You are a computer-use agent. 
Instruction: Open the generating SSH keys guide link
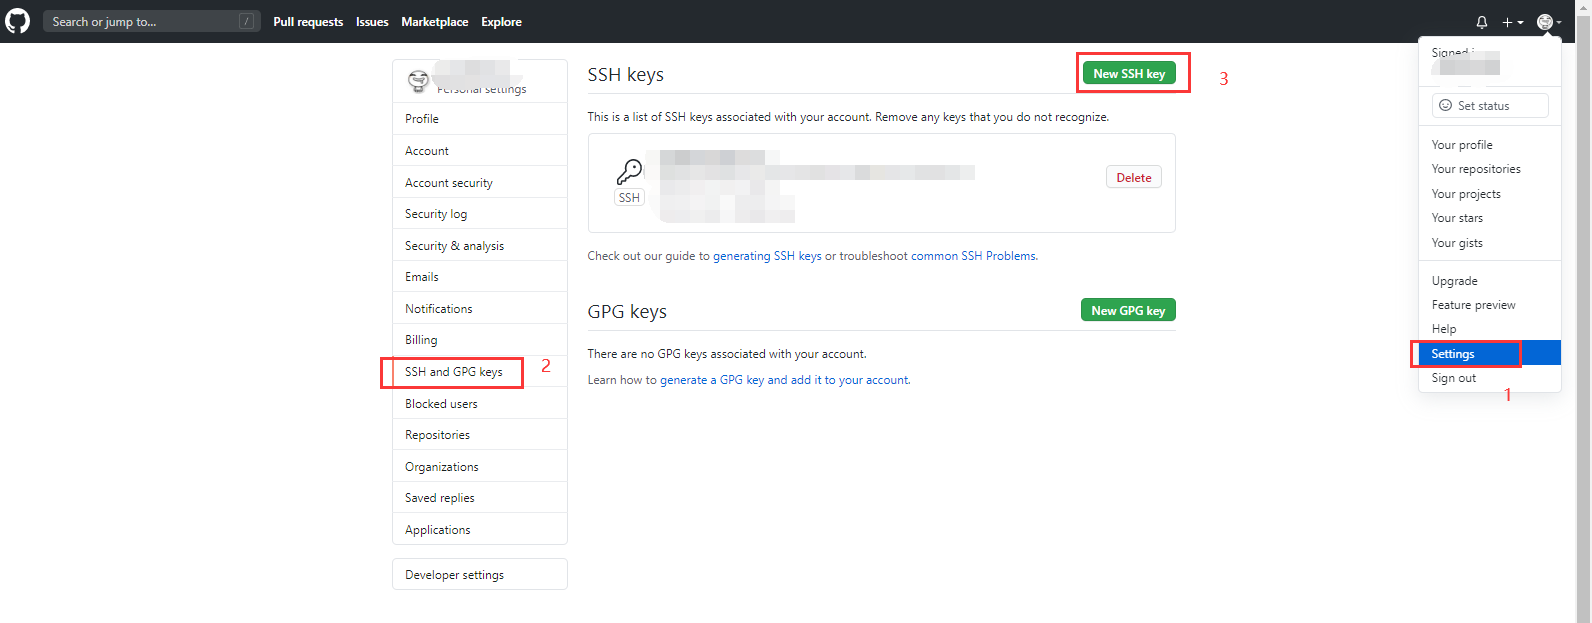pyautogui.click(x=767, y=256)
